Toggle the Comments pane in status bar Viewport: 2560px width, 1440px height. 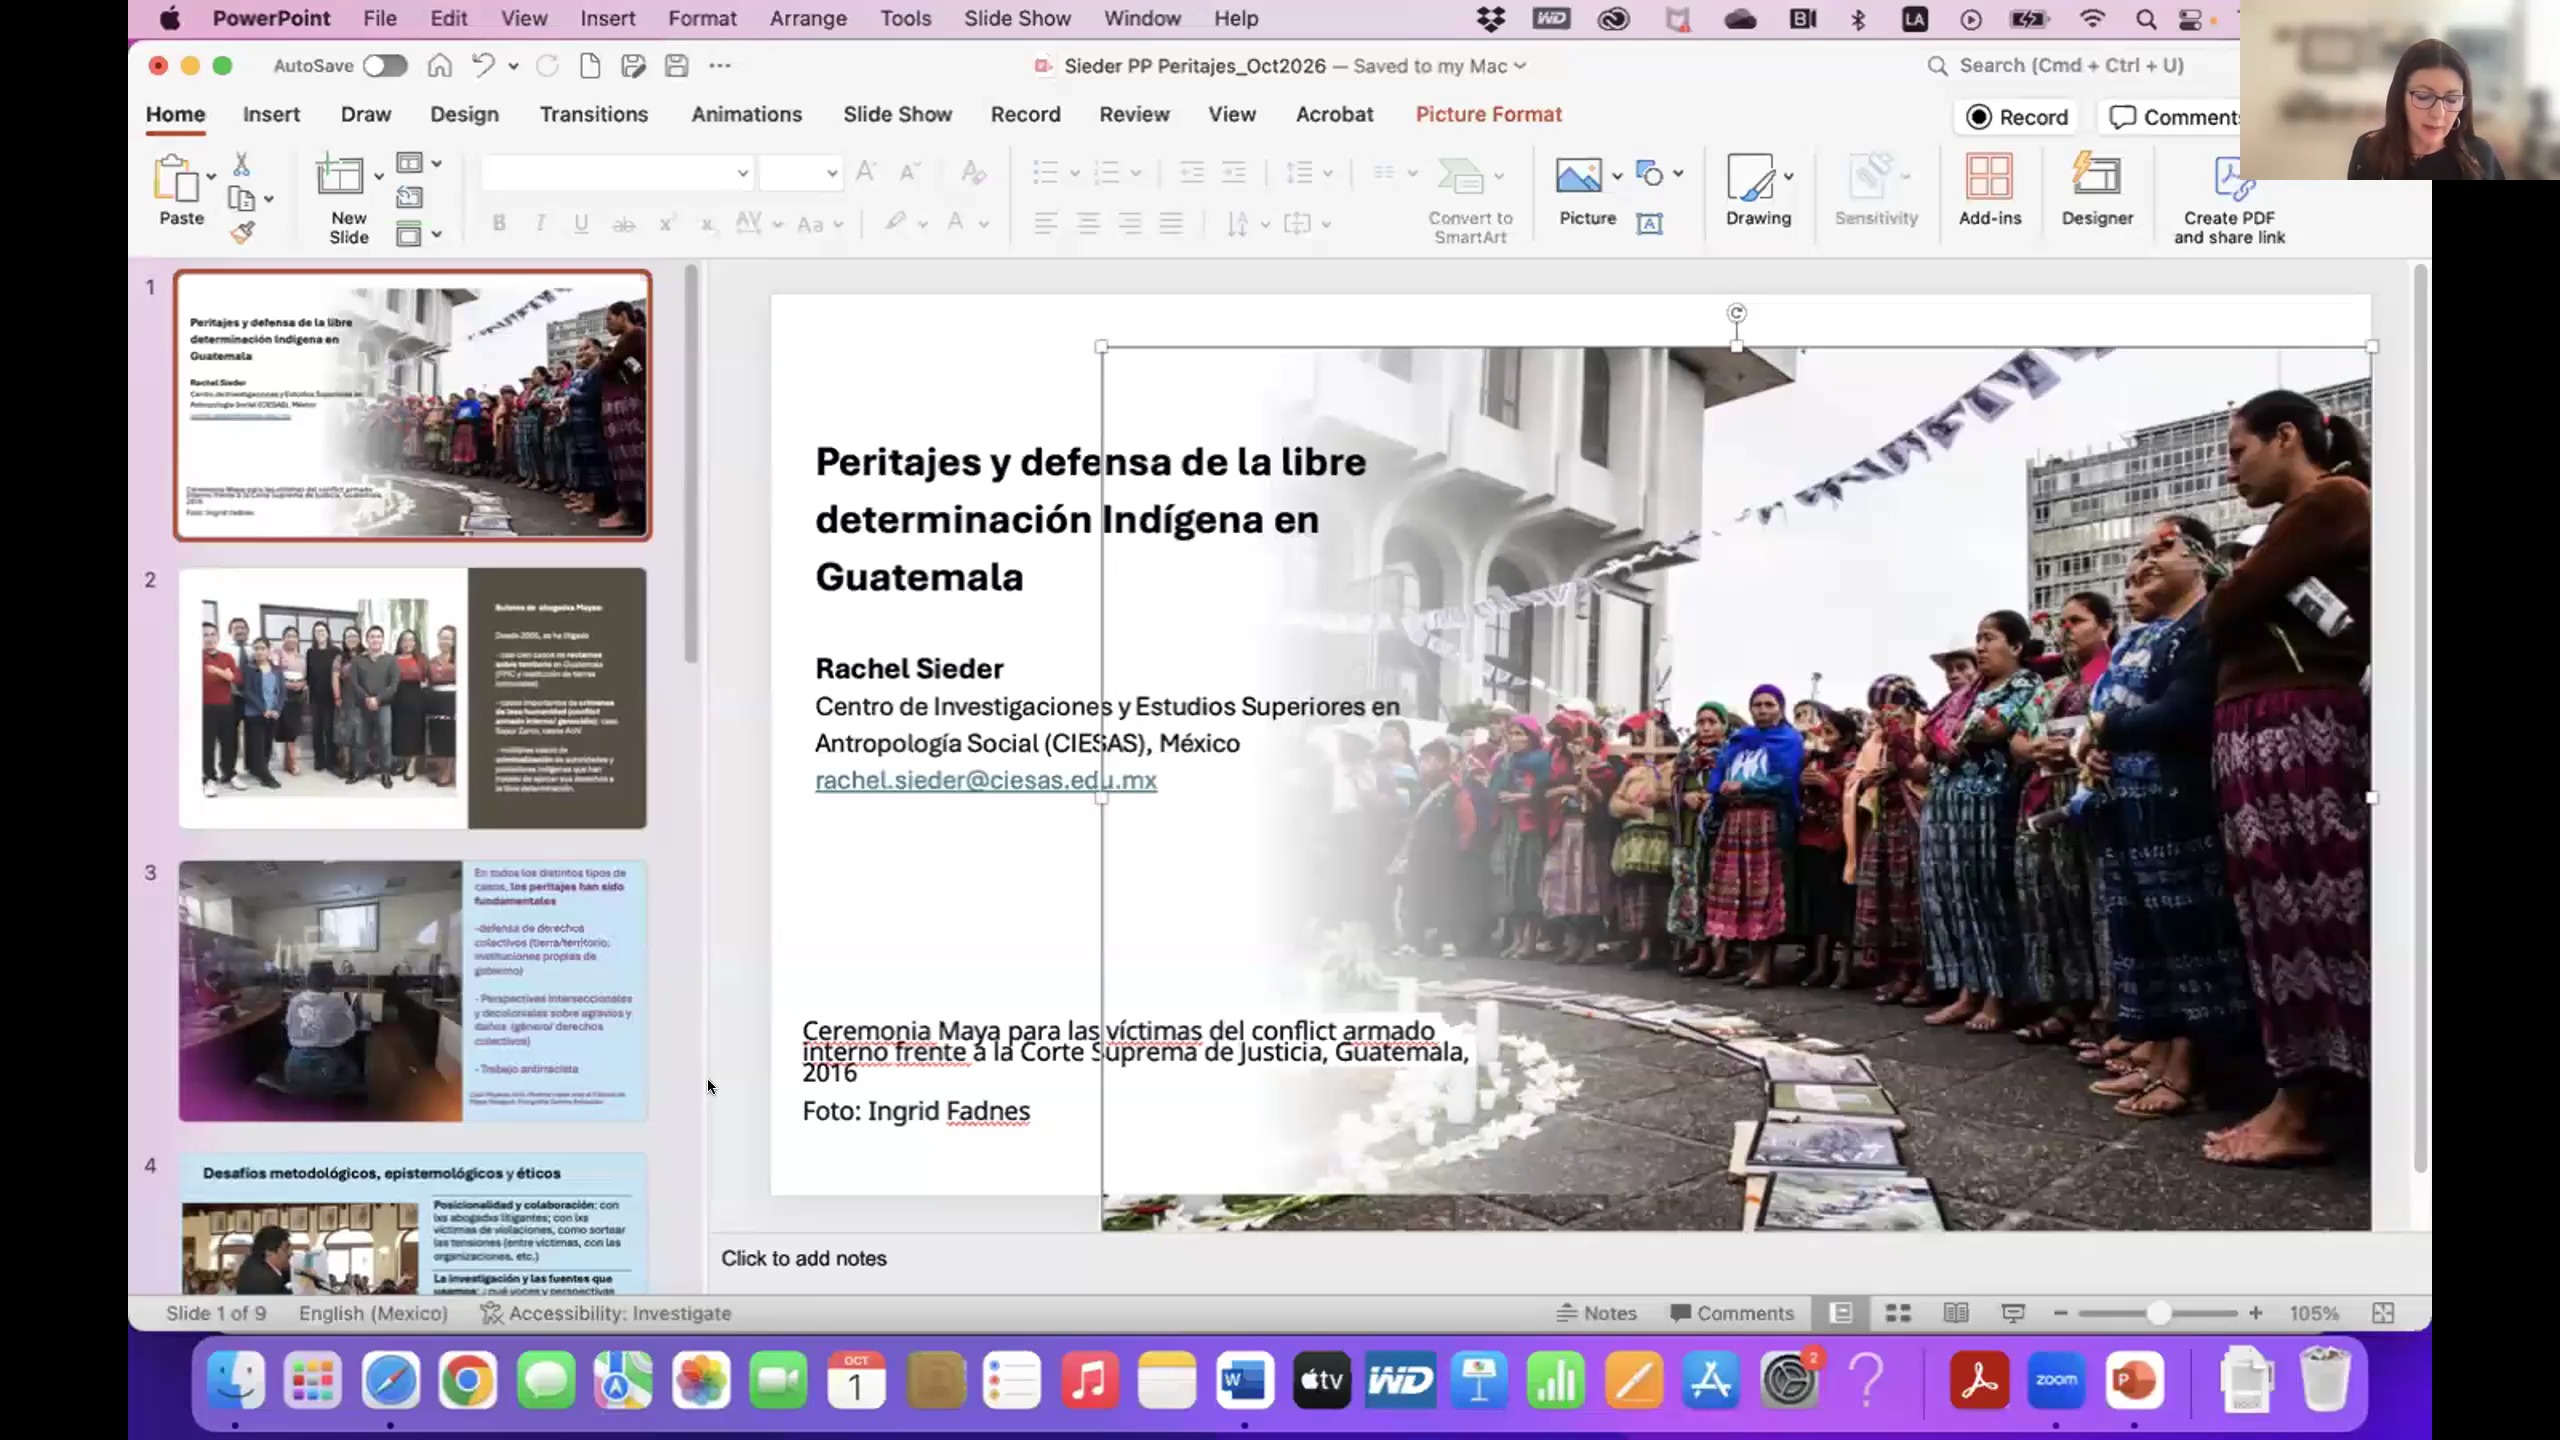pyautogui.click(x=1732, y=1313)
